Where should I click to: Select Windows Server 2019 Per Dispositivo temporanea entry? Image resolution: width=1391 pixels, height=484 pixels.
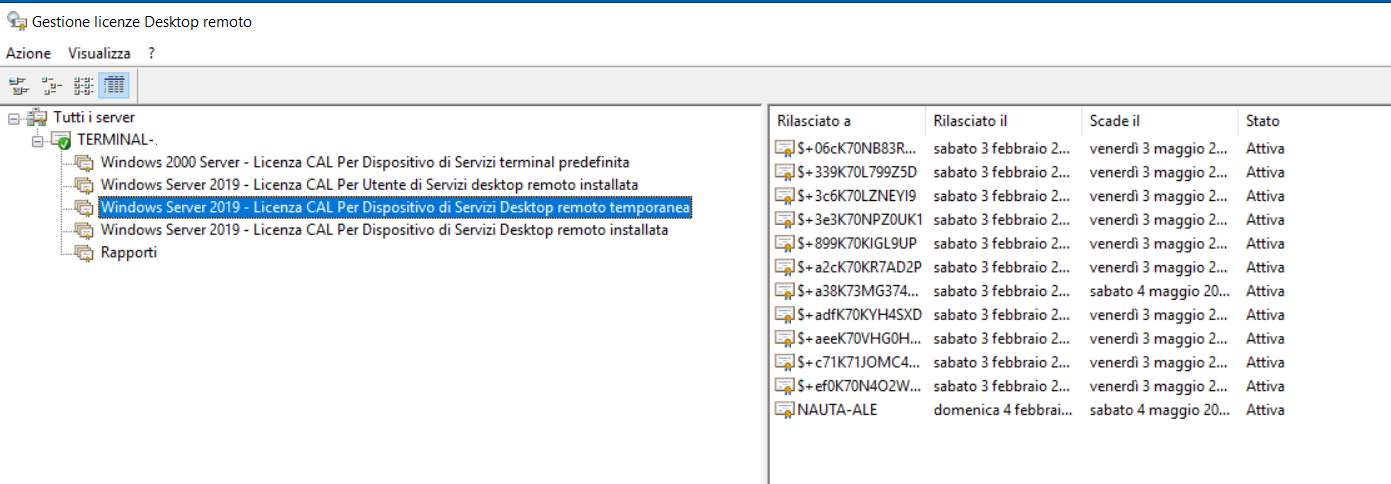pyautogui.click(x=396, y=207)
